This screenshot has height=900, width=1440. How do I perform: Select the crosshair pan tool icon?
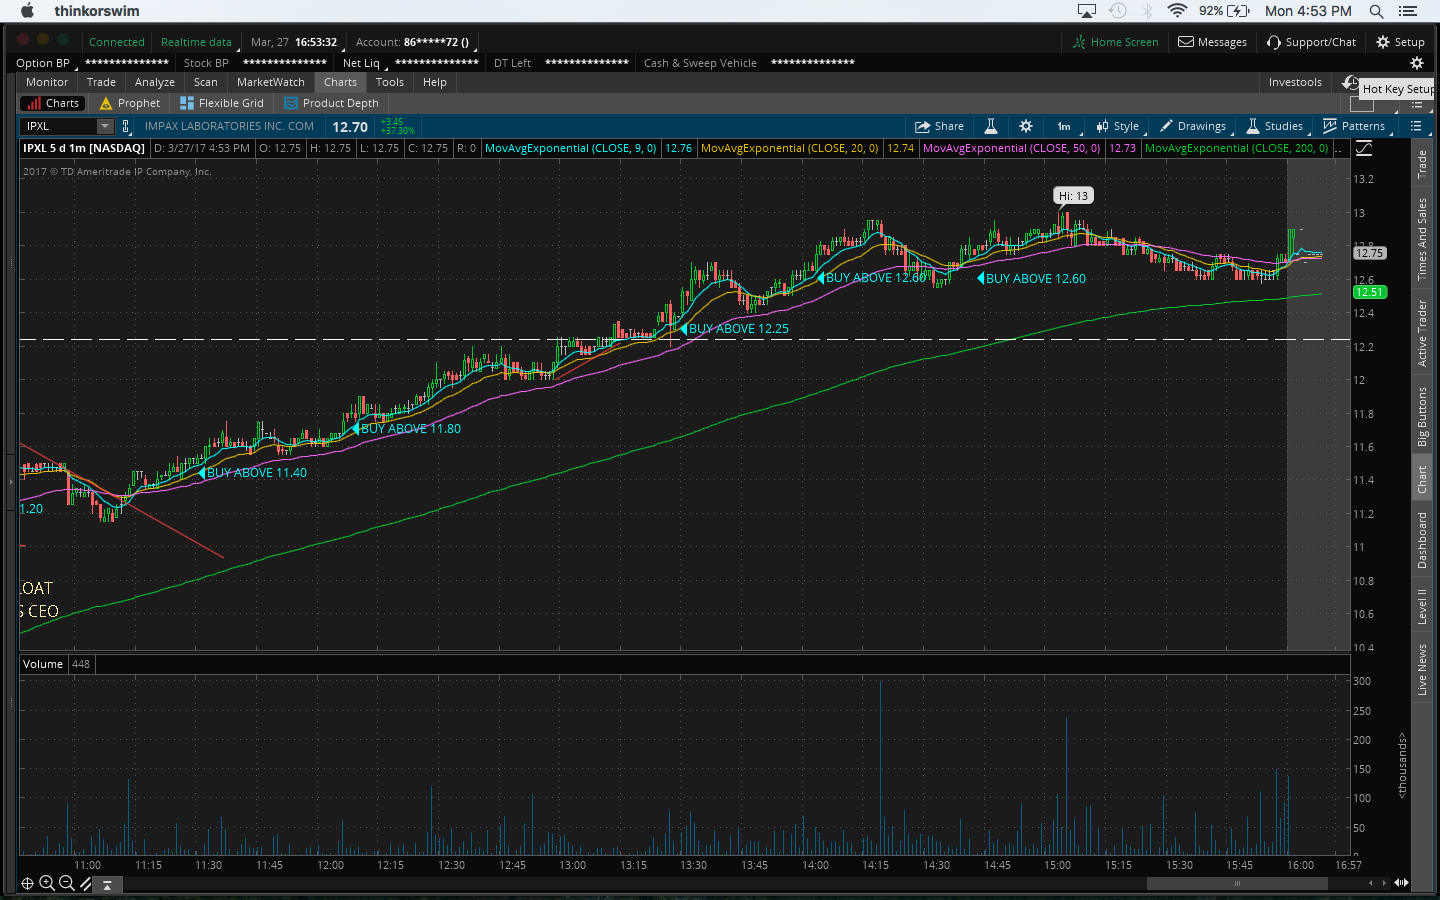(27, 883)
